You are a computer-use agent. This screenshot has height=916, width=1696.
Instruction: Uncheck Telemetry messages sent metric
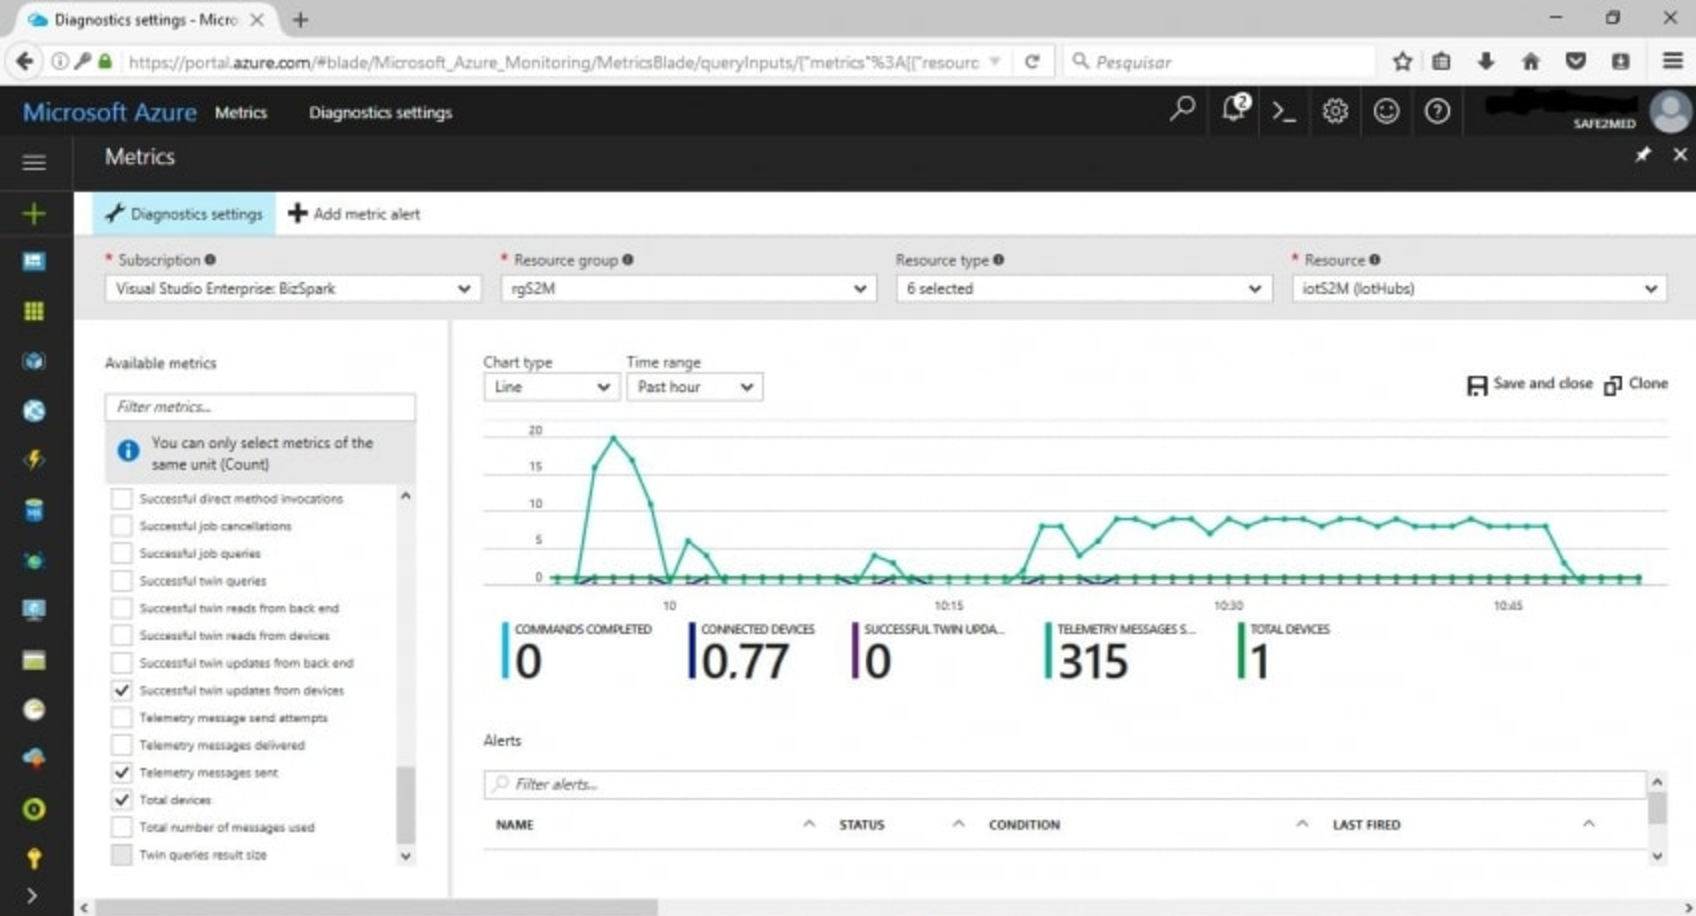click(122, 772)
